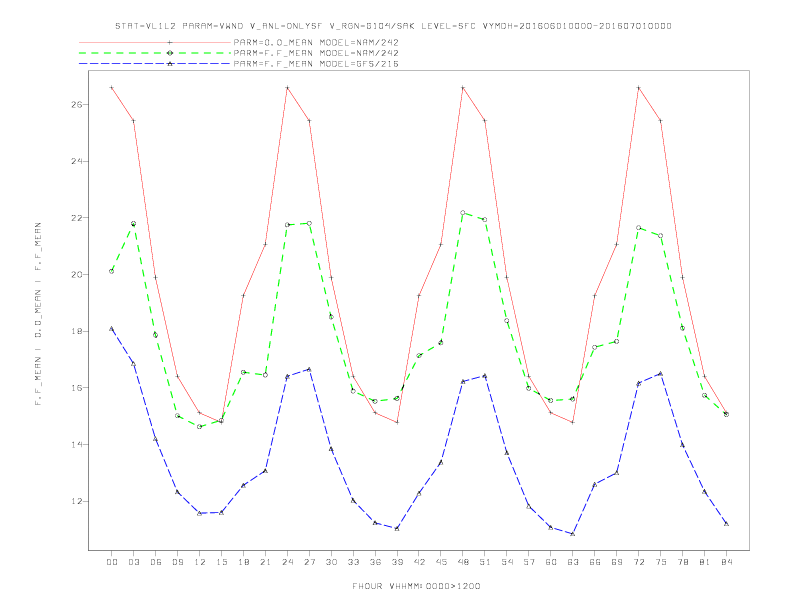This screenshot has width=792, height=612.
Task: Click x-axis tick label 72
Action: [x=638, y=562]
